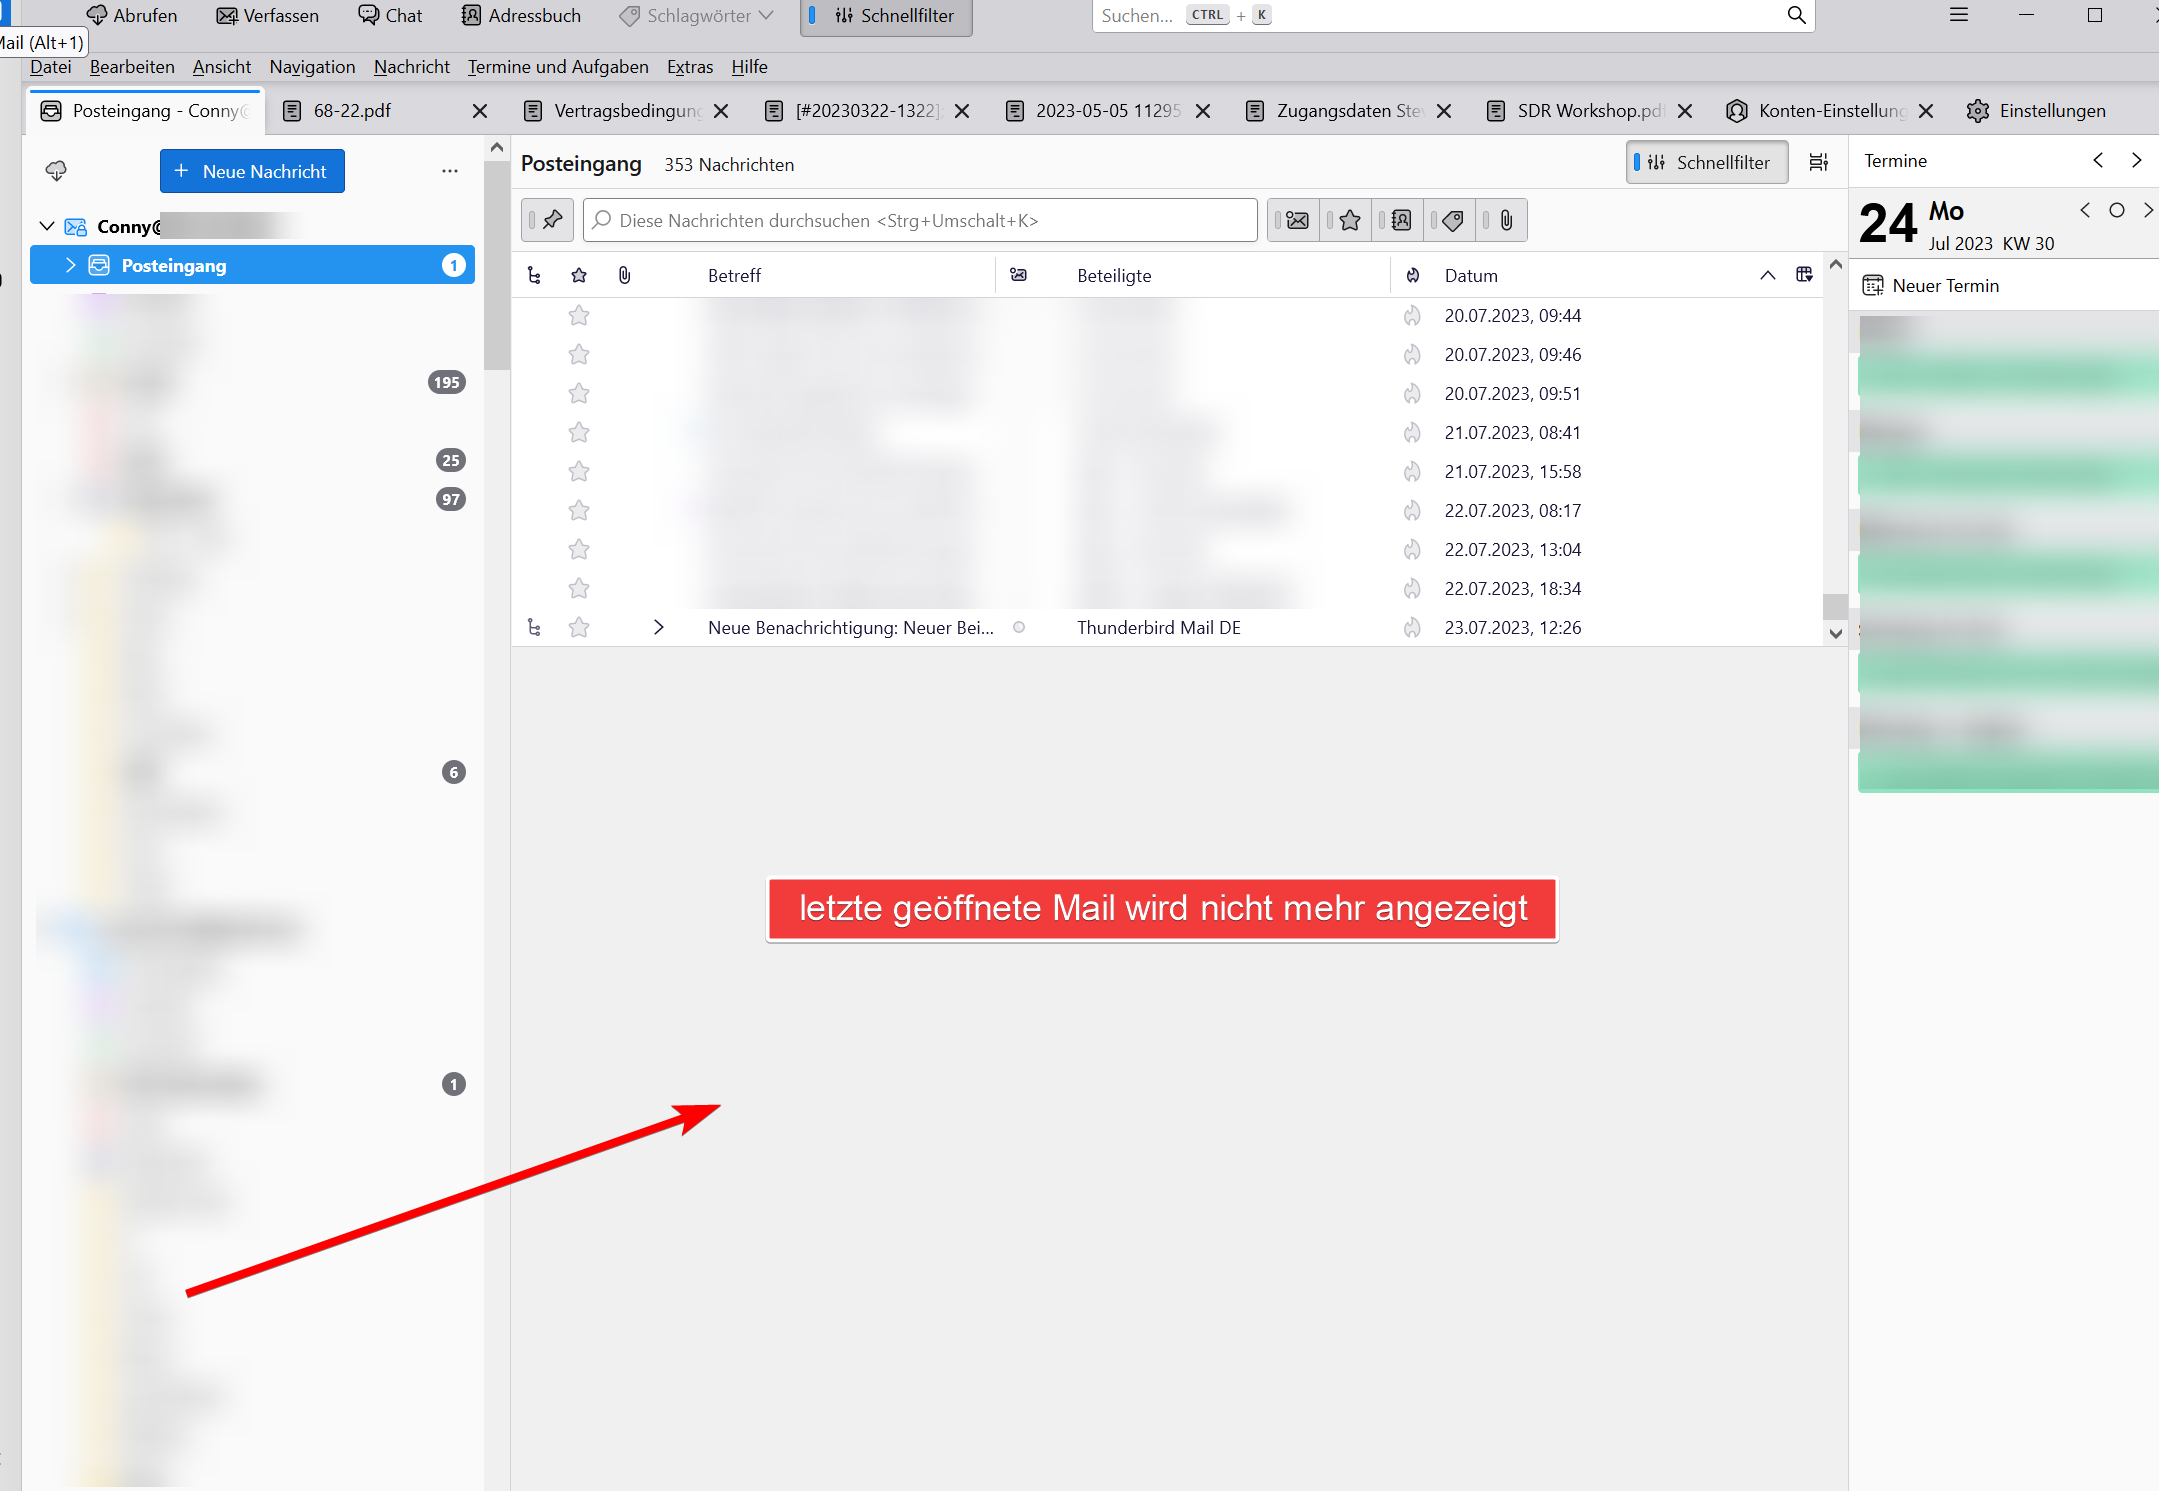Star the message dated 20.07.2023, 09:44
This screenshot has width=2159, height=1491.
(578, 316)
